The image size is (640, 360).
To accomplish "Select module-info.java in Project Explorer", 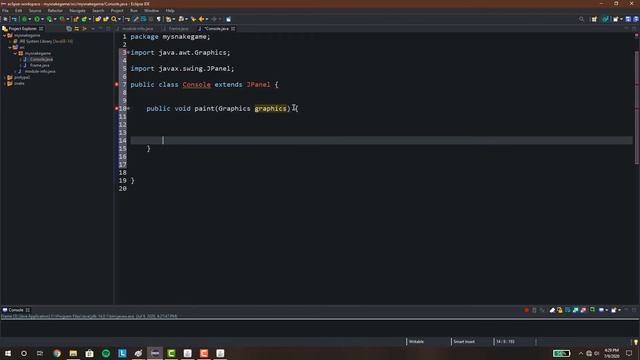I will tap(40, 71).
